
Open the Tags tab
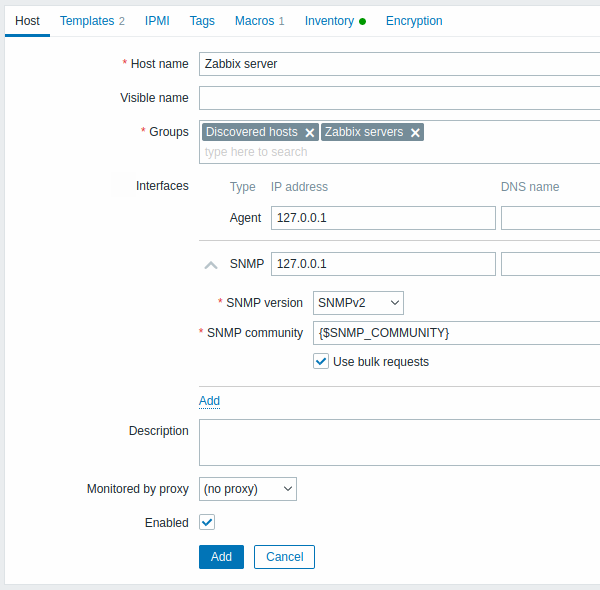[x=202, y=21]
